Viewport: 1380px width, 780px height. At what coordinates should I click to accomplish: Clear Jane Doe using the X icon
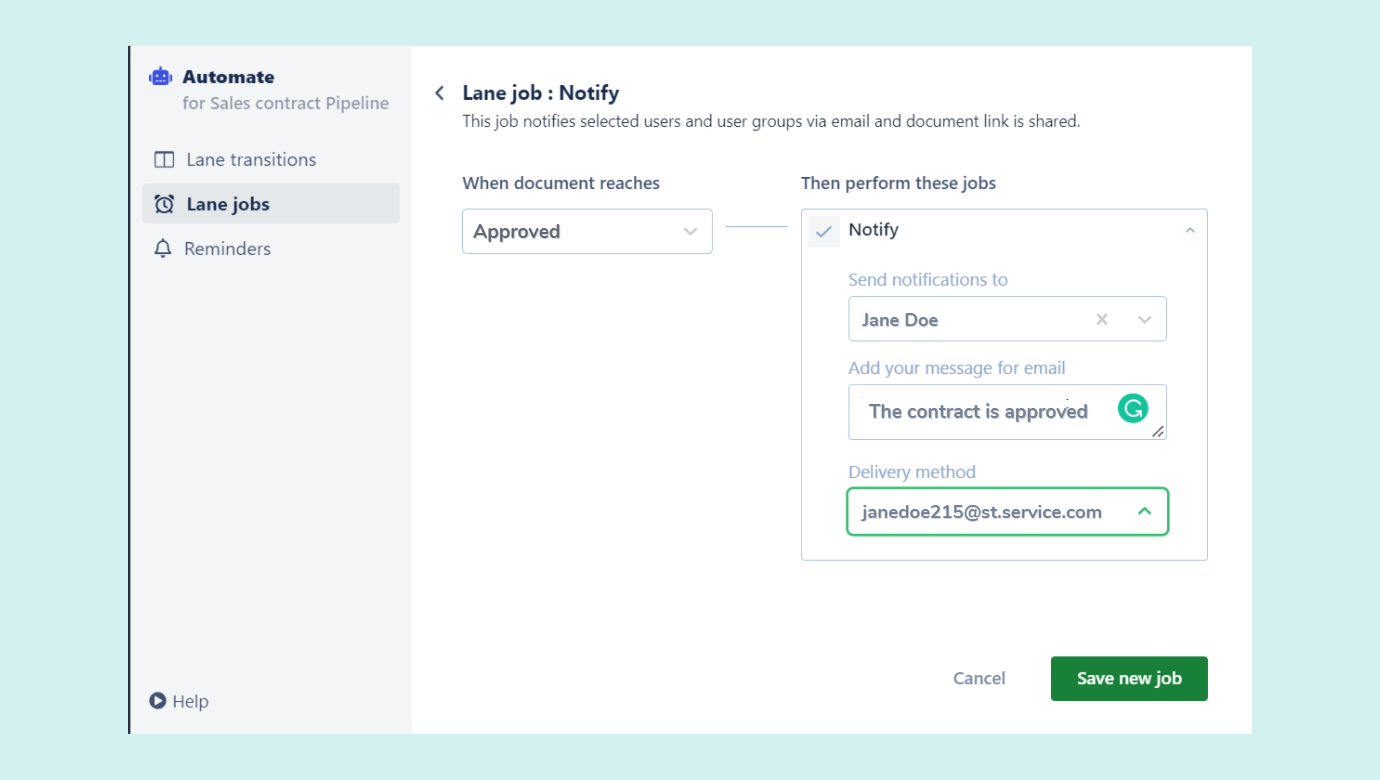[1101, 319]
